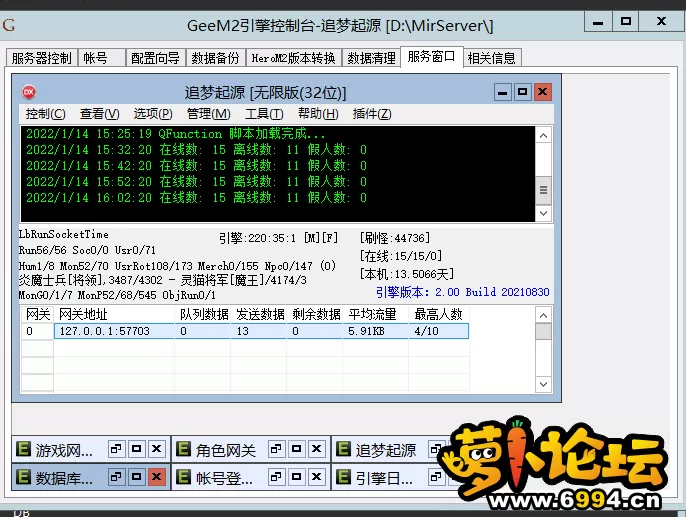The width and height of the screenshot is (686, 517).
Task: Click the 剩余数据 column header
Action: click(x=315, y=314)
